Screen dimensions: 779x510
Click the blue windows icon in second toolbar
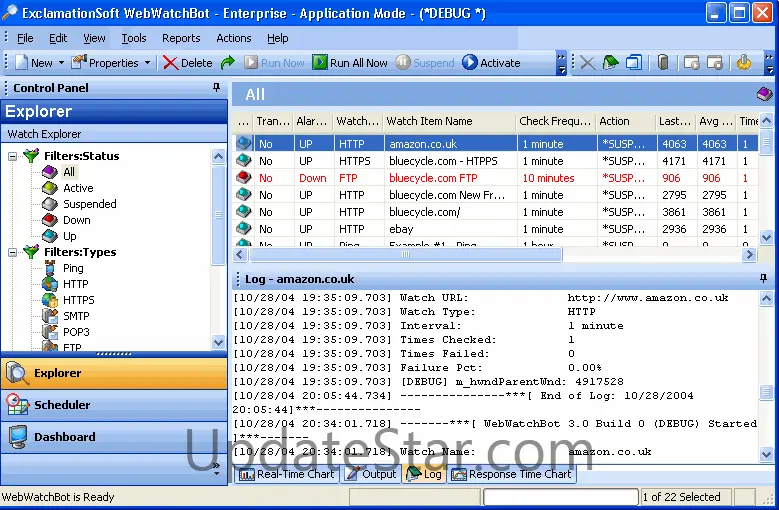tap(634, 63)
